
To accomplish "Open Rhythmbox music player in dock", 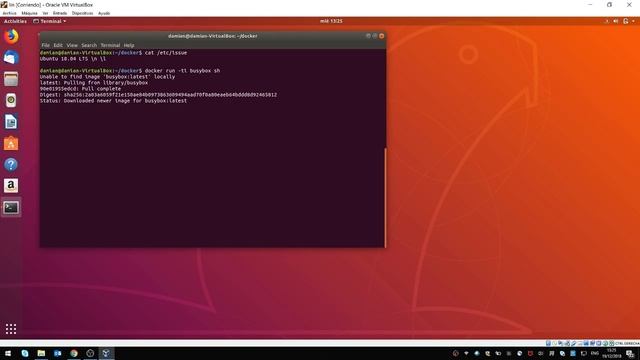I will coord(11,100).
